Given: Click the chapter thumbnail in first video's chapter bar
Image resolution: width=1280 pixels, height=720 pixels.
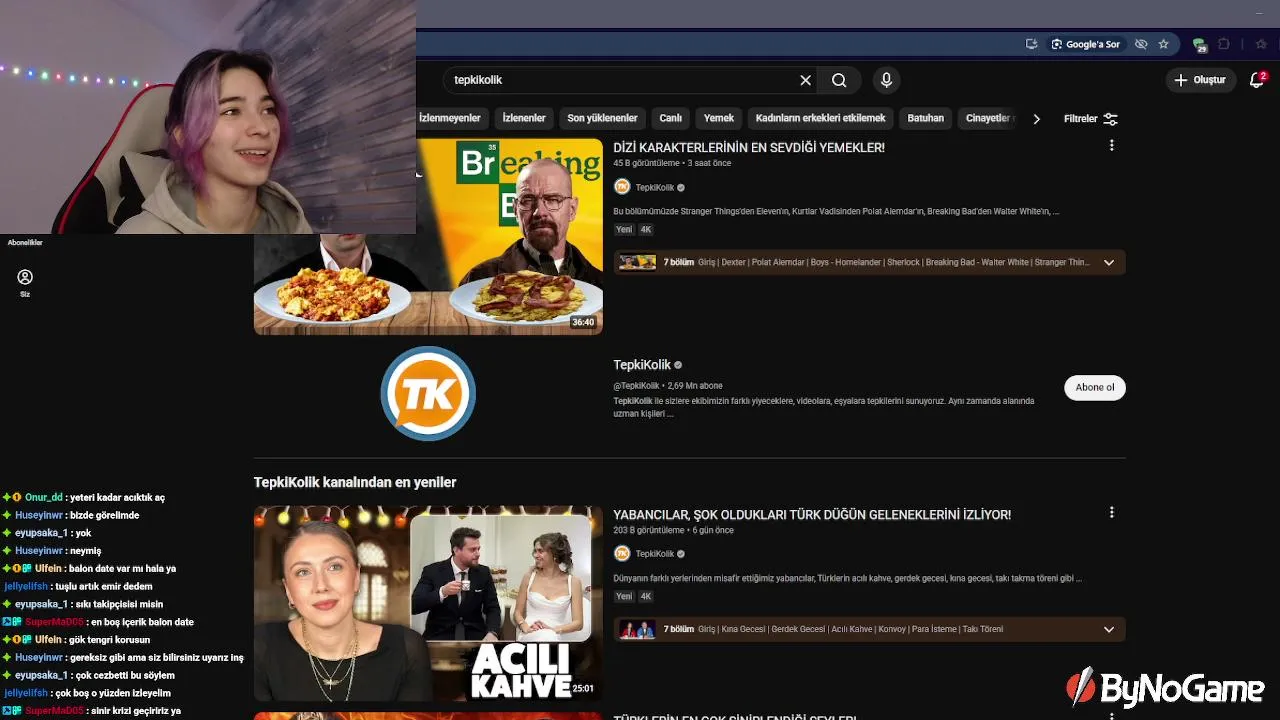Looking at the screenshot, I should tap(638, 262).
